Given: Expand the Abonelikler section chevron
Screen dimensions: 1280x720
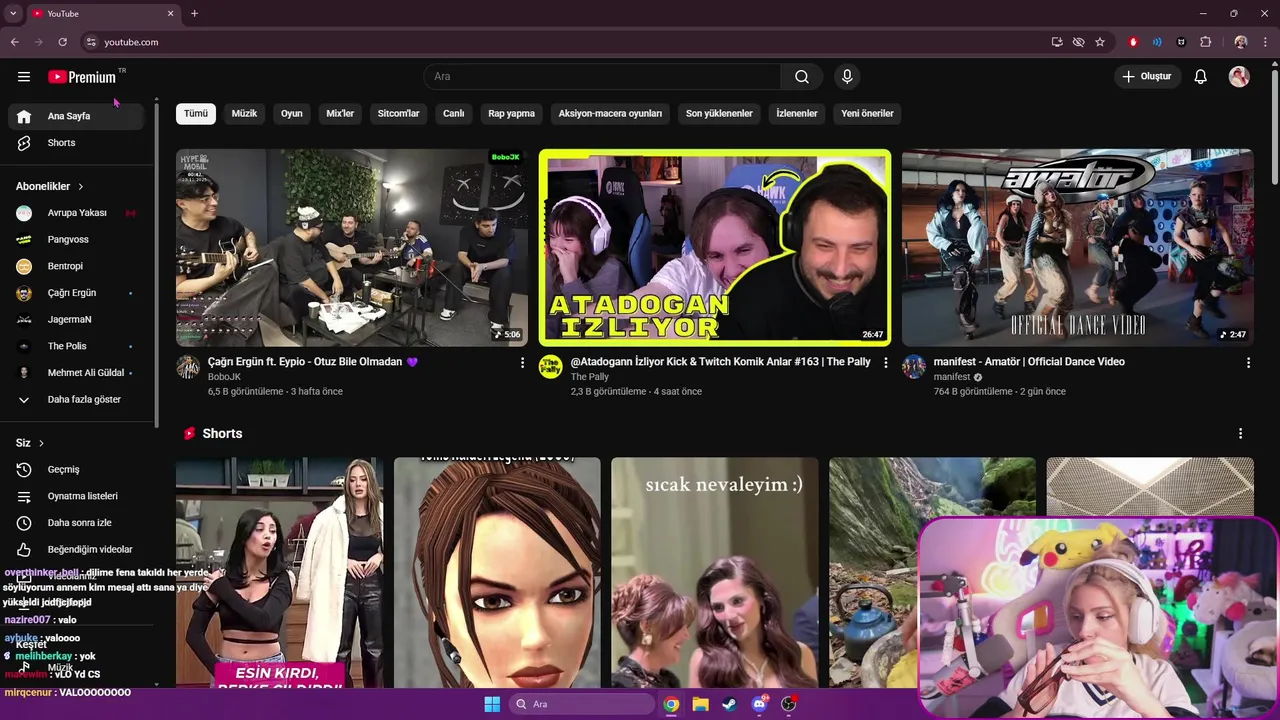Looking at the screenshot, I should (x=80, y=187).
